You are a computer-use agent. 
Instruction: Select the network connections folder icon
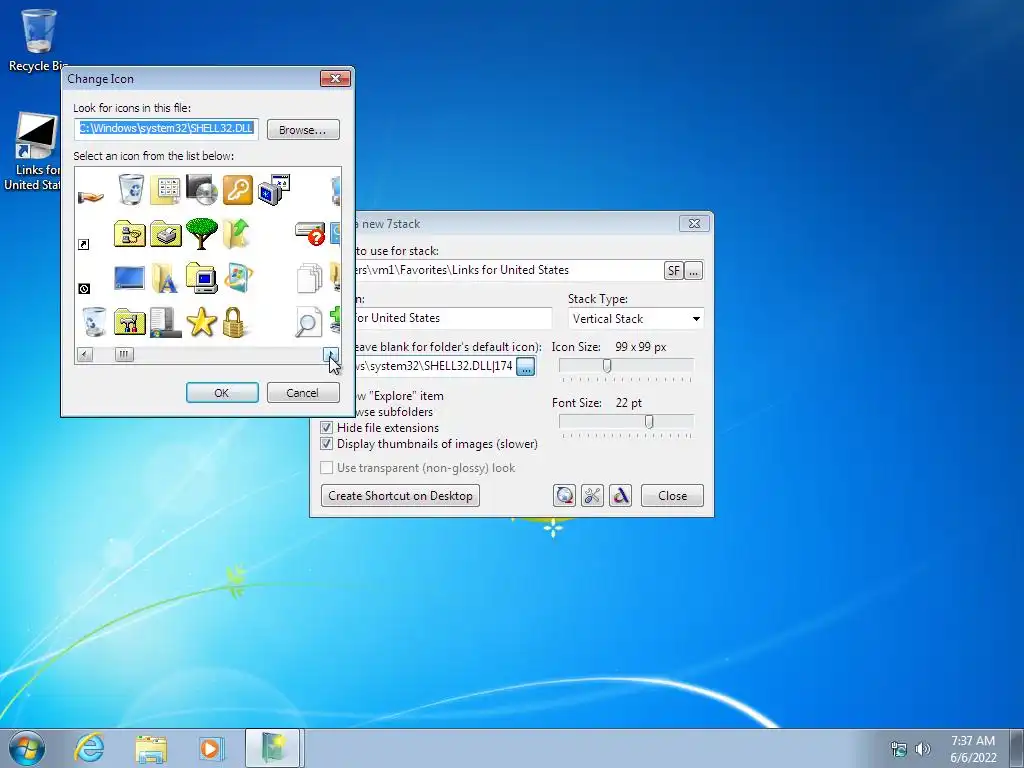(130, 234)
